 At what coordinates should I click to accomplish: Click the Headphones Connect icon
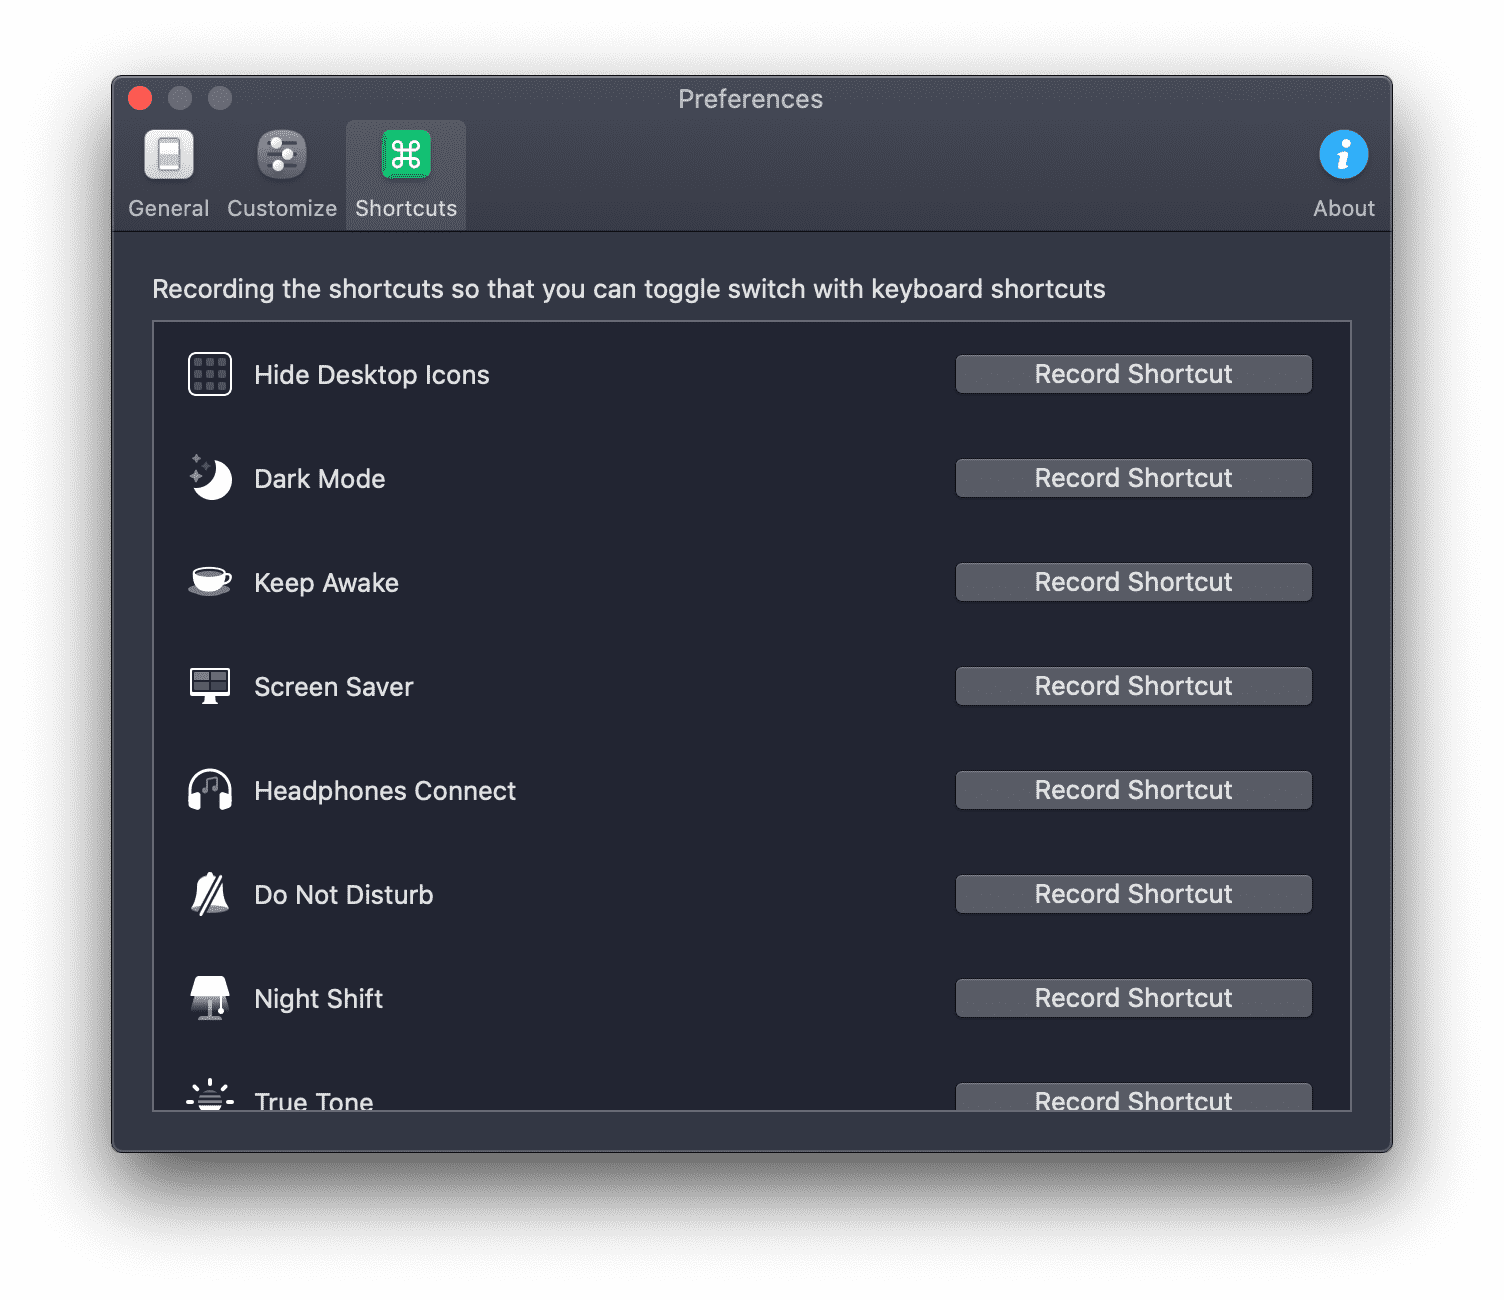[x=210, y=790]
